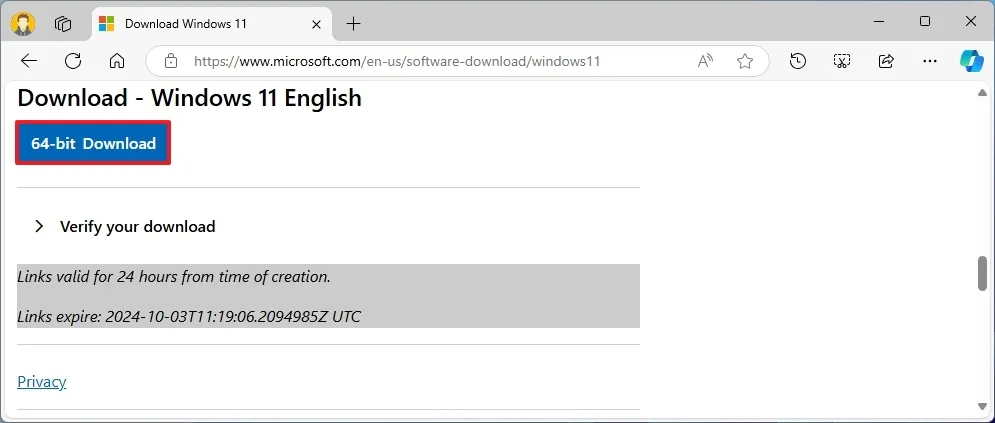This screenshot has width=995, height=423.
Task: Open browser History icon
Action: (797, 61)
